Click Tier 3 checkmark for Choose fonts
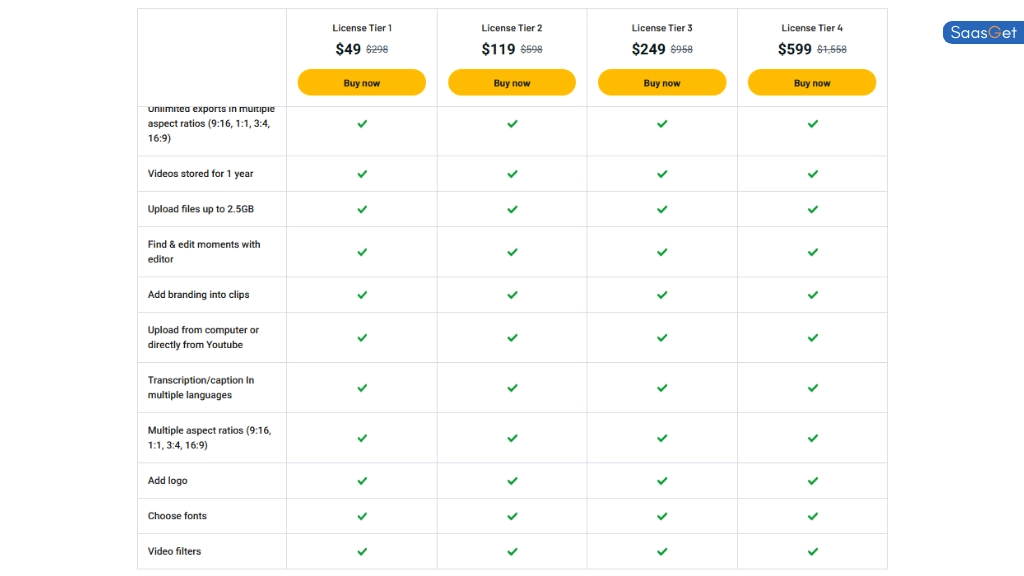This screenshot has width=1024, height=576. tap(662, 516)
